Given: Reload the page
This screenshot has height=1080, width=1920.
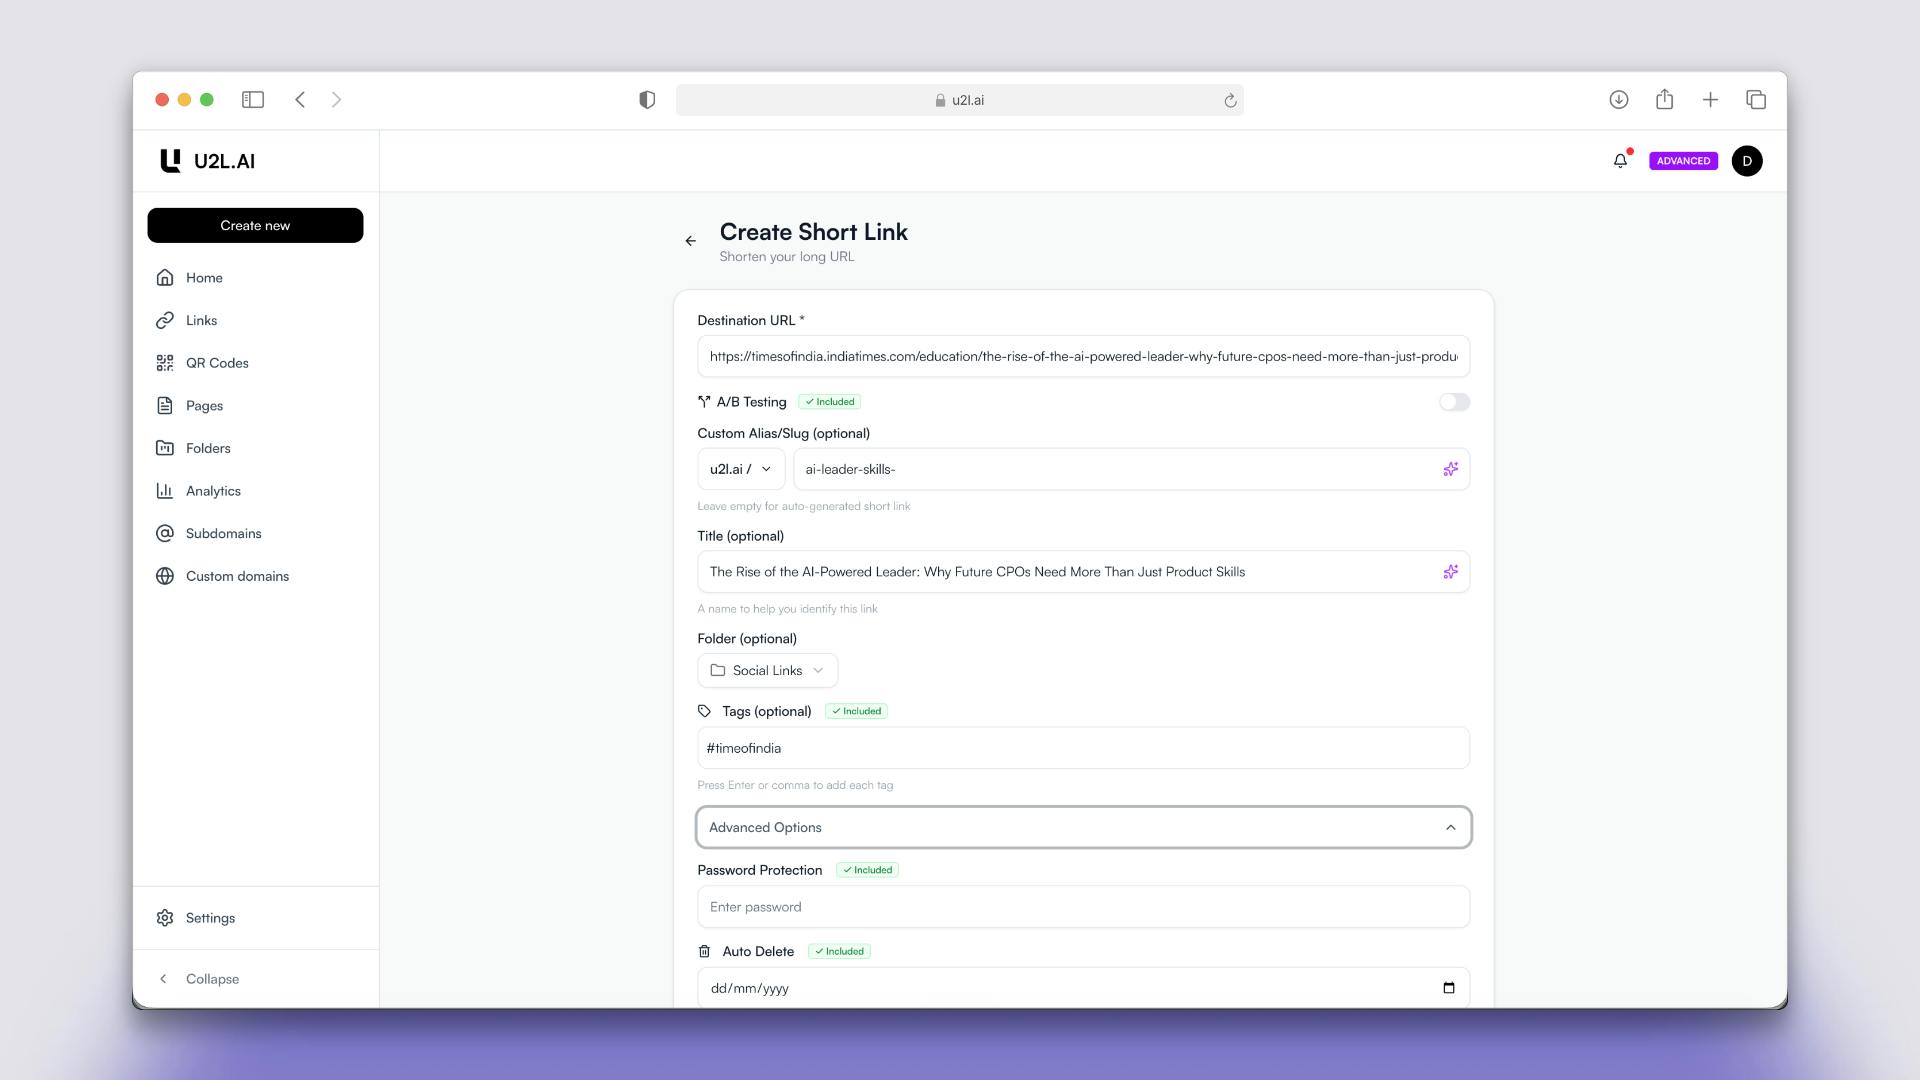Looking at the screenshot, I should (1230, 100).
